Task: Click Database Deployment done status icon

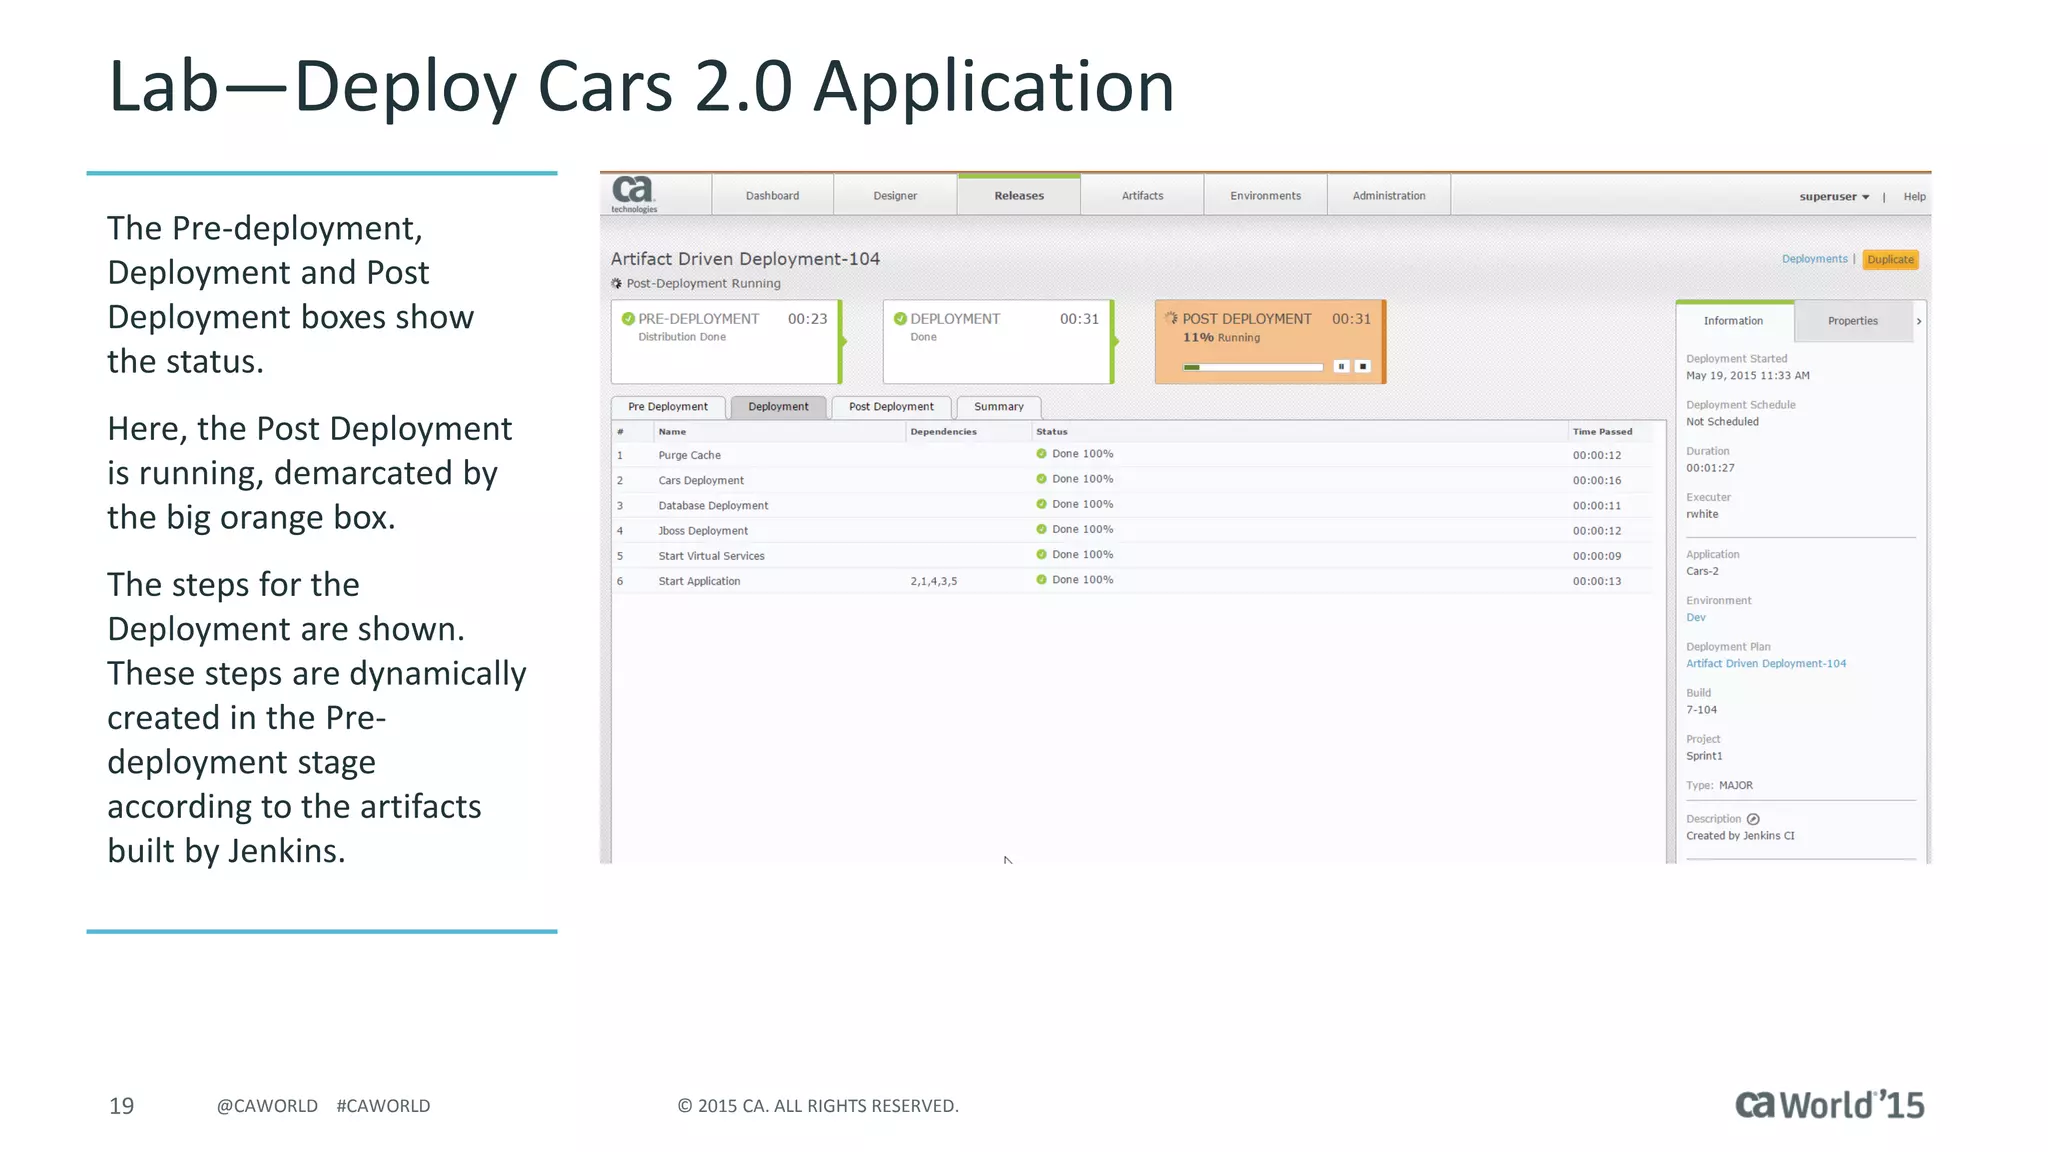Action: pyautogui.click(x=1041, y=504)
